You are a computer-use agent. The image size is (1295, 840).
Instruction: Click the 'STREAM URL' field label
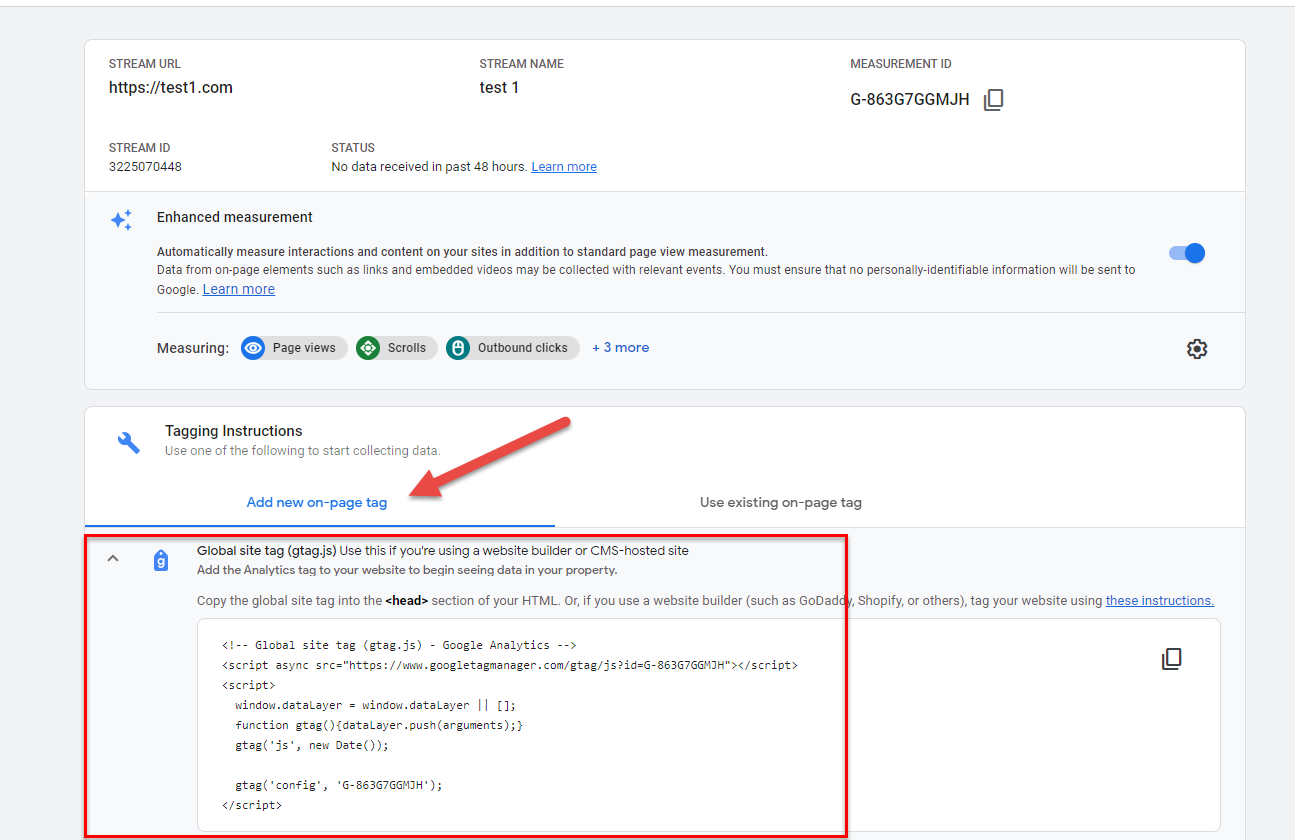[x=145, y=64]
